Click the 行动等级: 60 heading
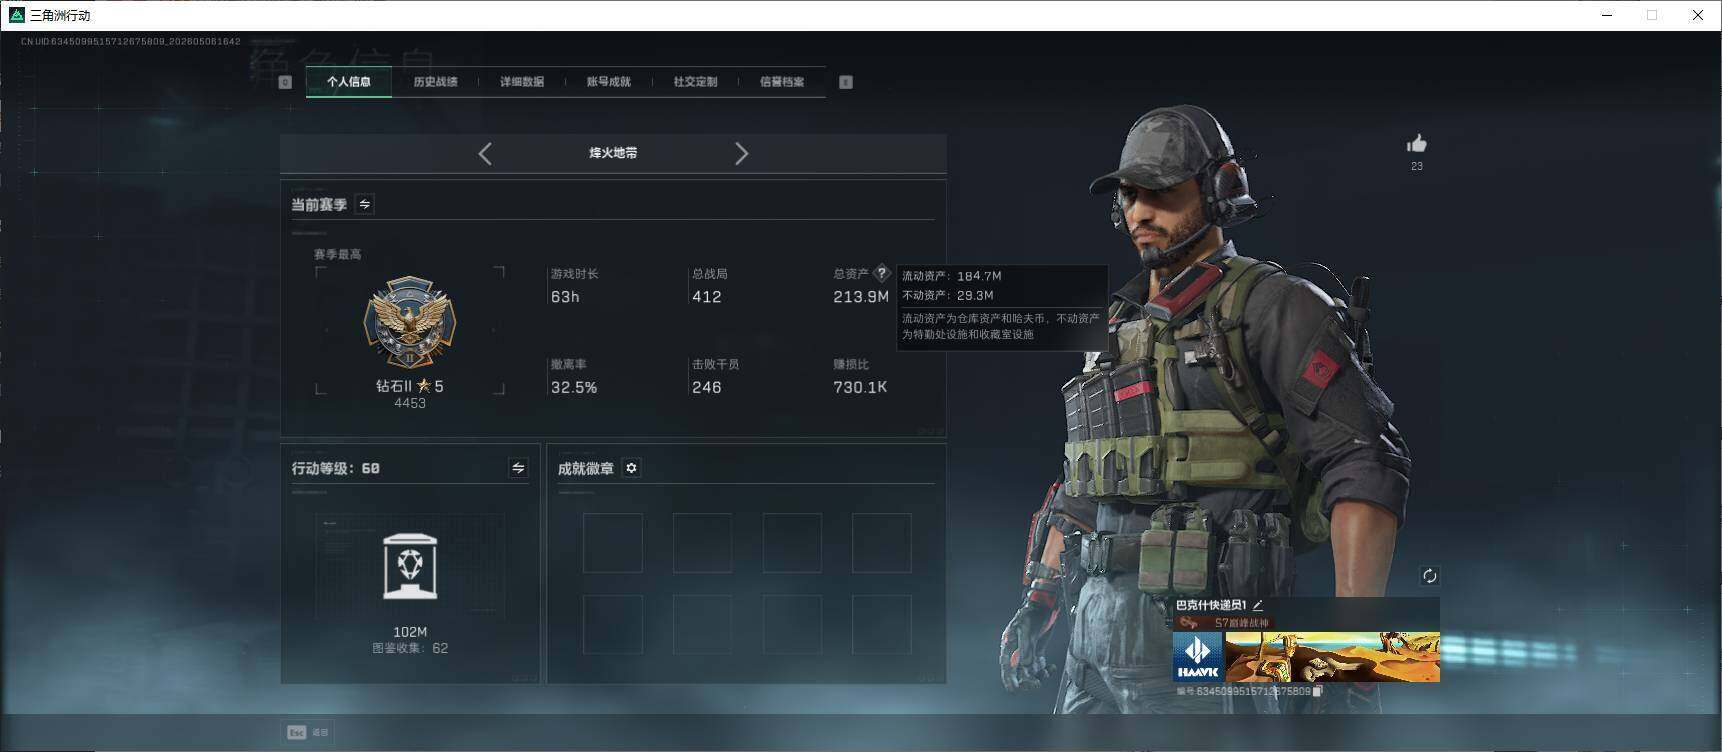Screen dimensions: 1722x752 [x=336, y=468]
